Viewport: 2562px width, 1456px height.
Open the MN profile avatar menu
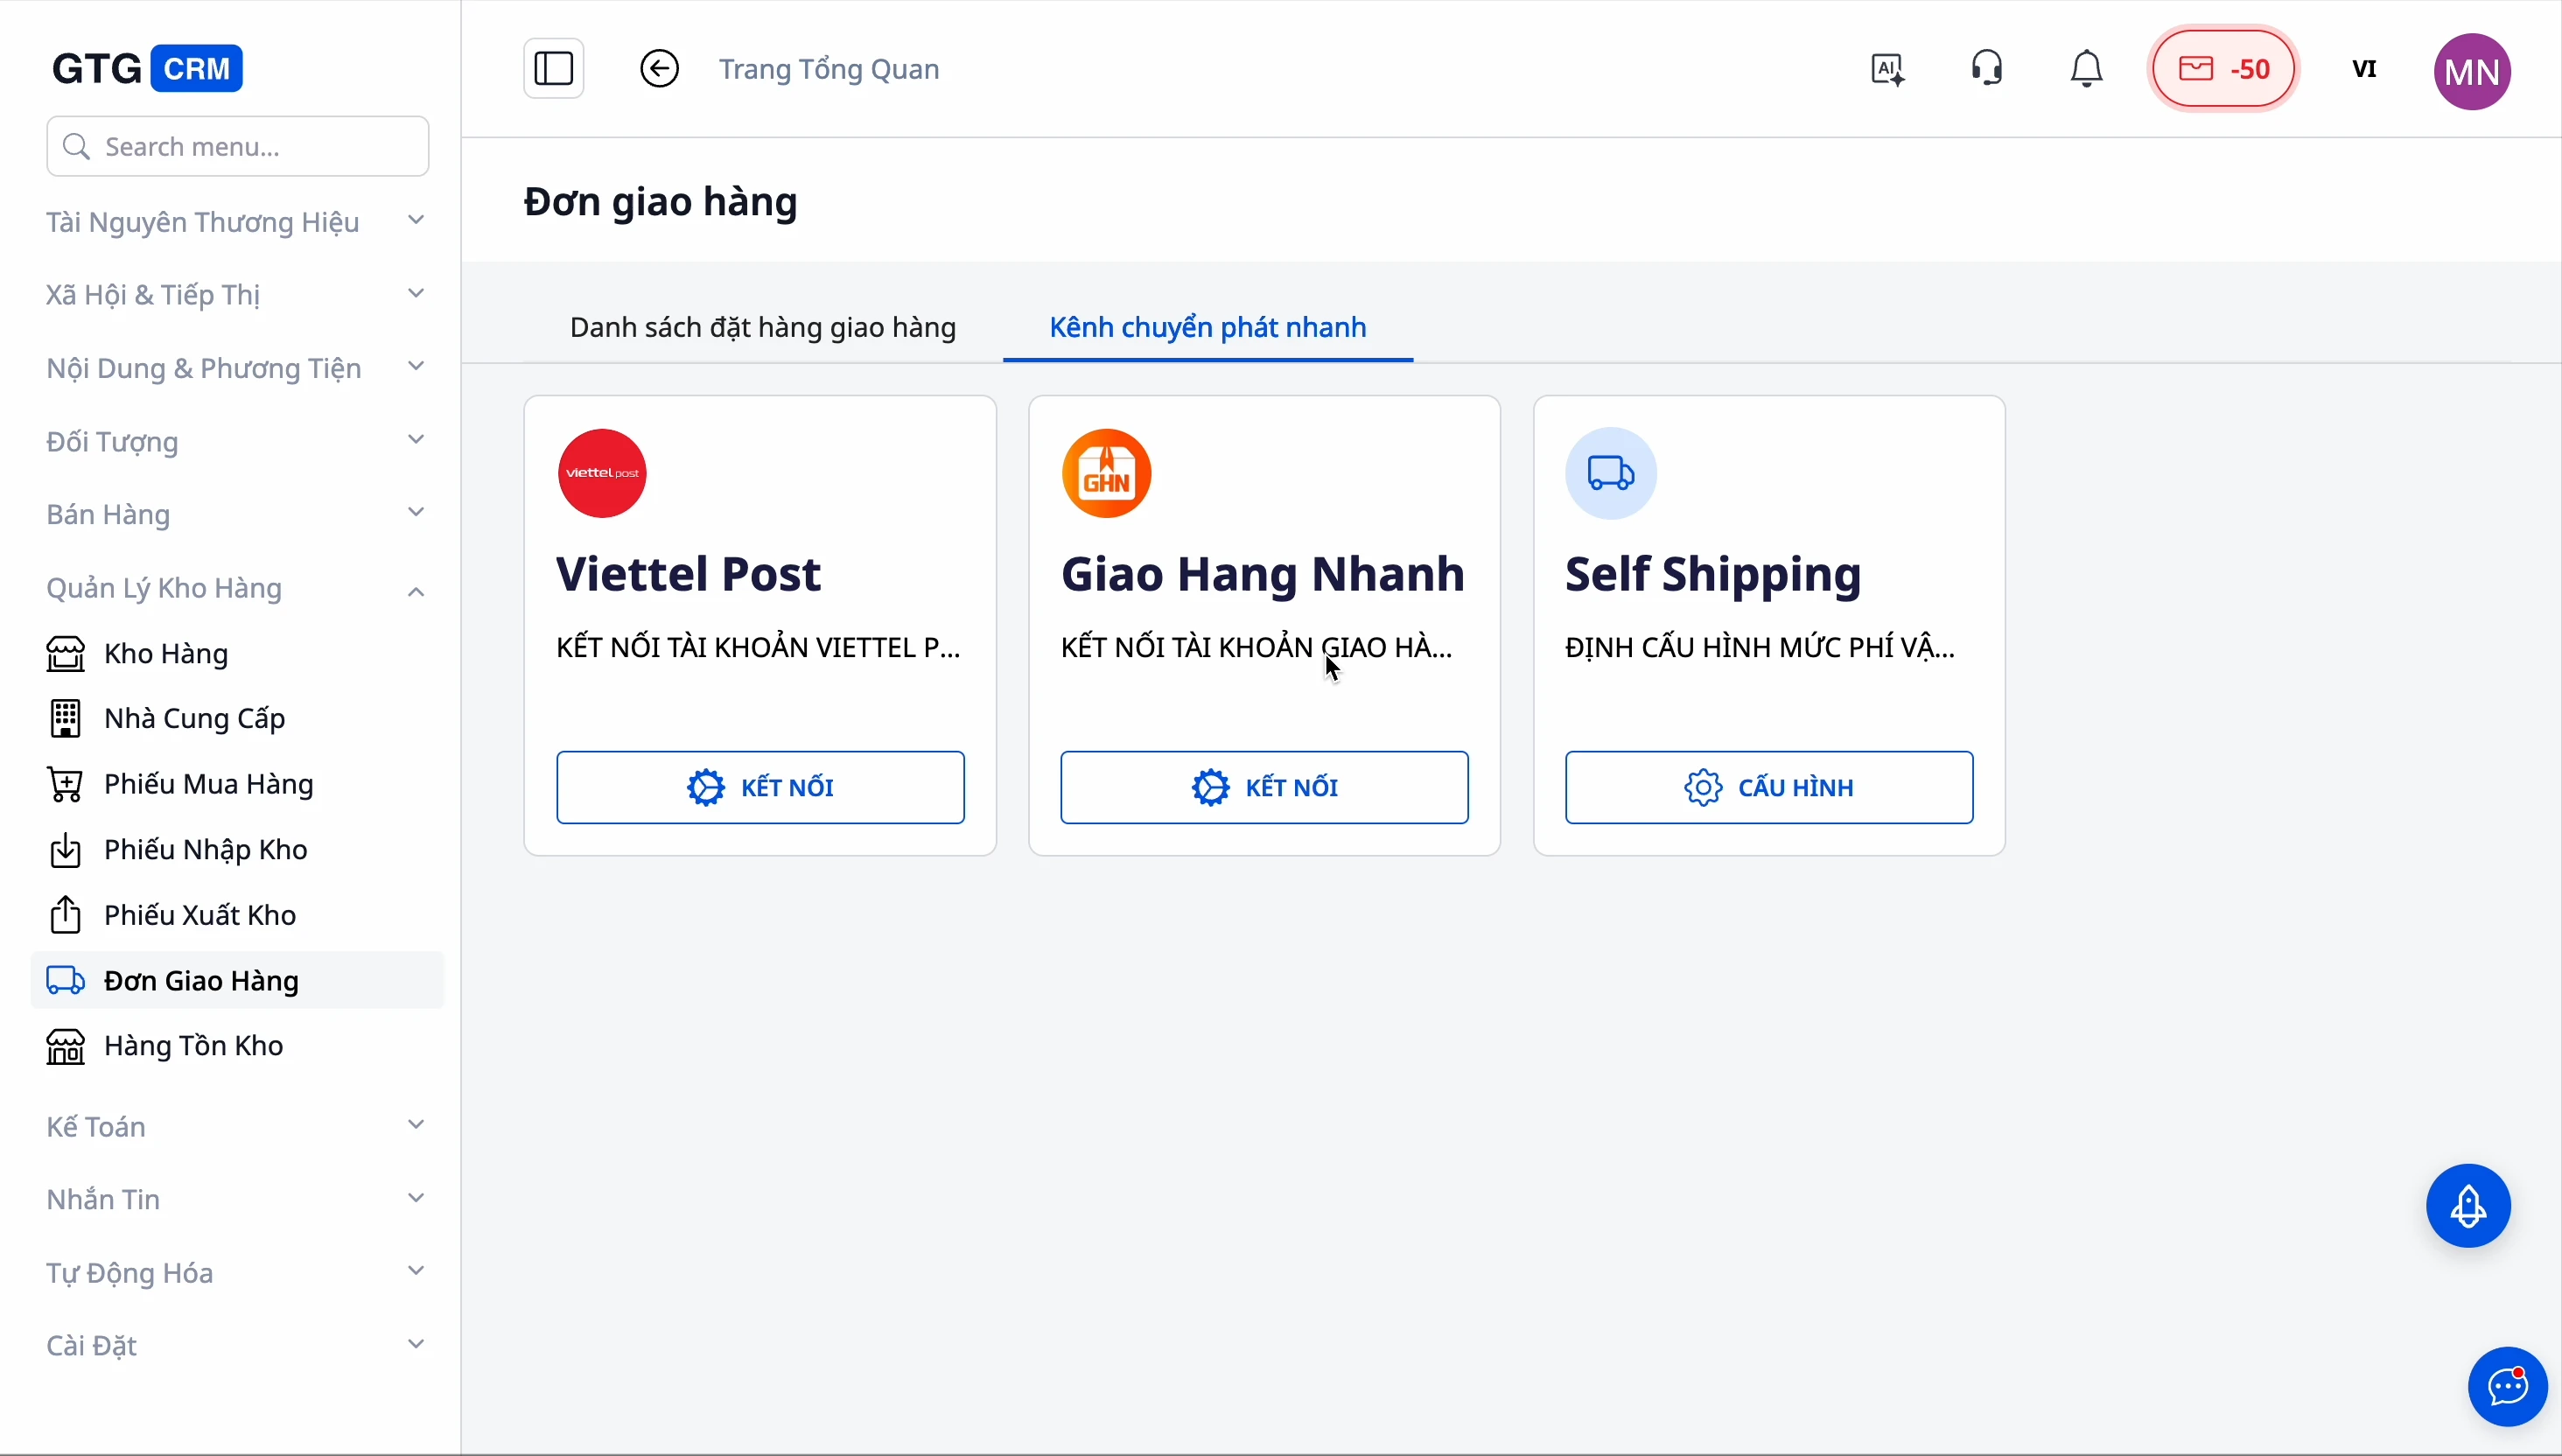click(2470, 70)
